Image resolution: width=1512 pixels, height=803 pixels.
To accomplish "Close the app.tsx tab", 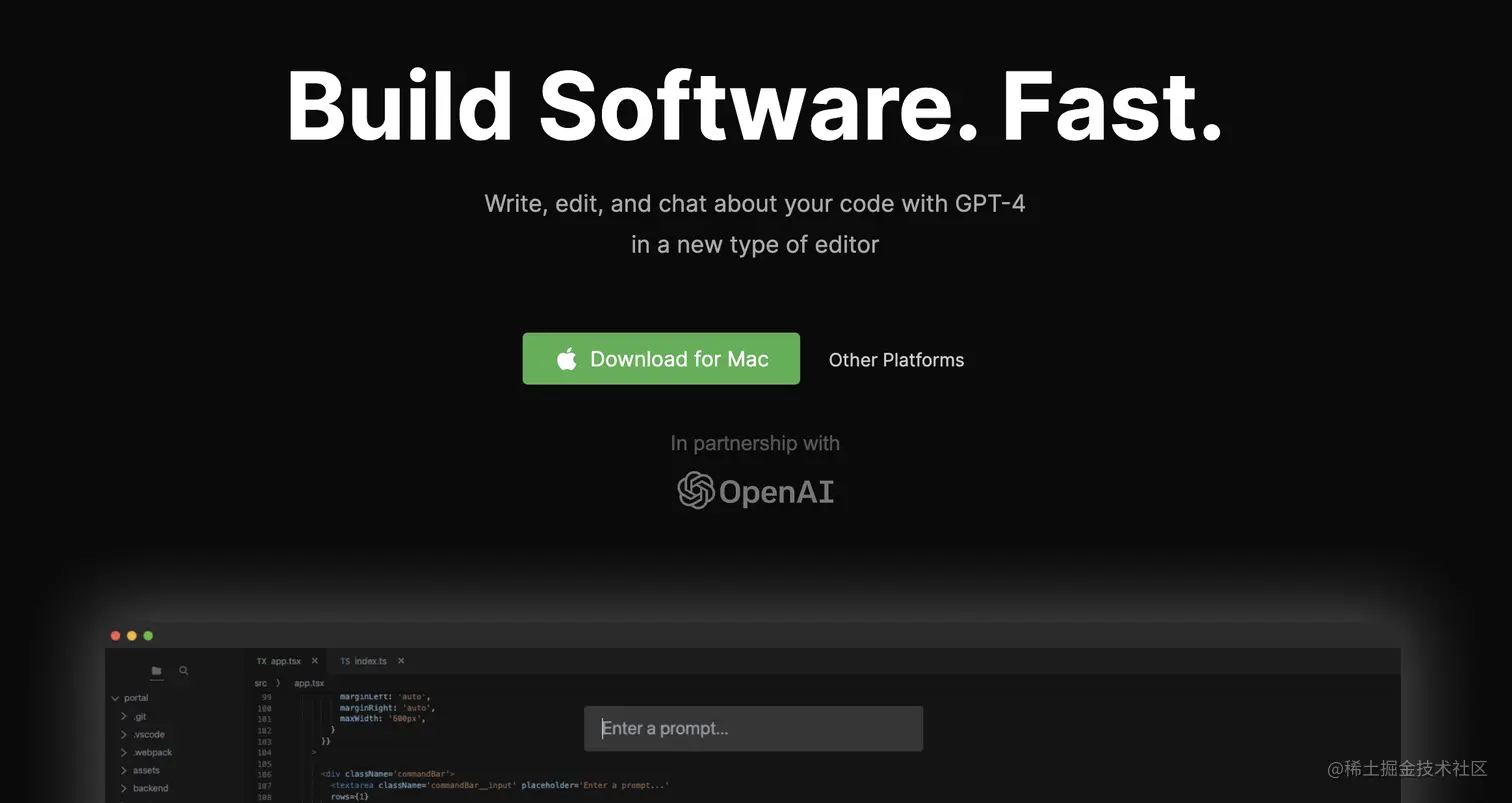I will (x=314, y=661).
